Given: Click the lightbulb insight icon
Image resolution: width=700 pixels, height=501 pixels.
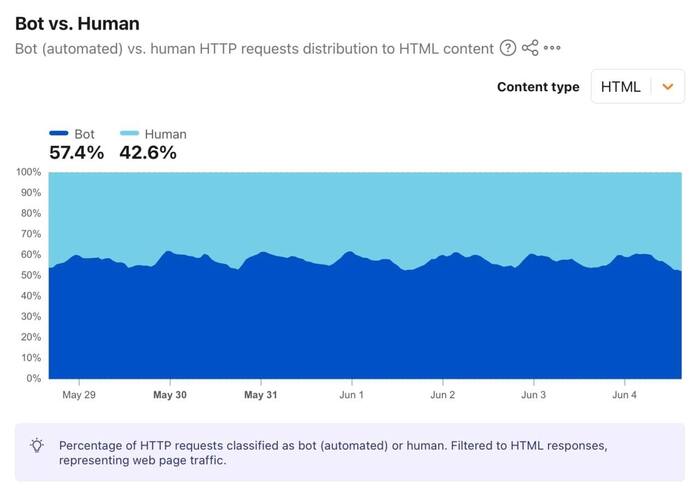Looking at the screenshot, I should pyautogui.click(x=37, y=445).
